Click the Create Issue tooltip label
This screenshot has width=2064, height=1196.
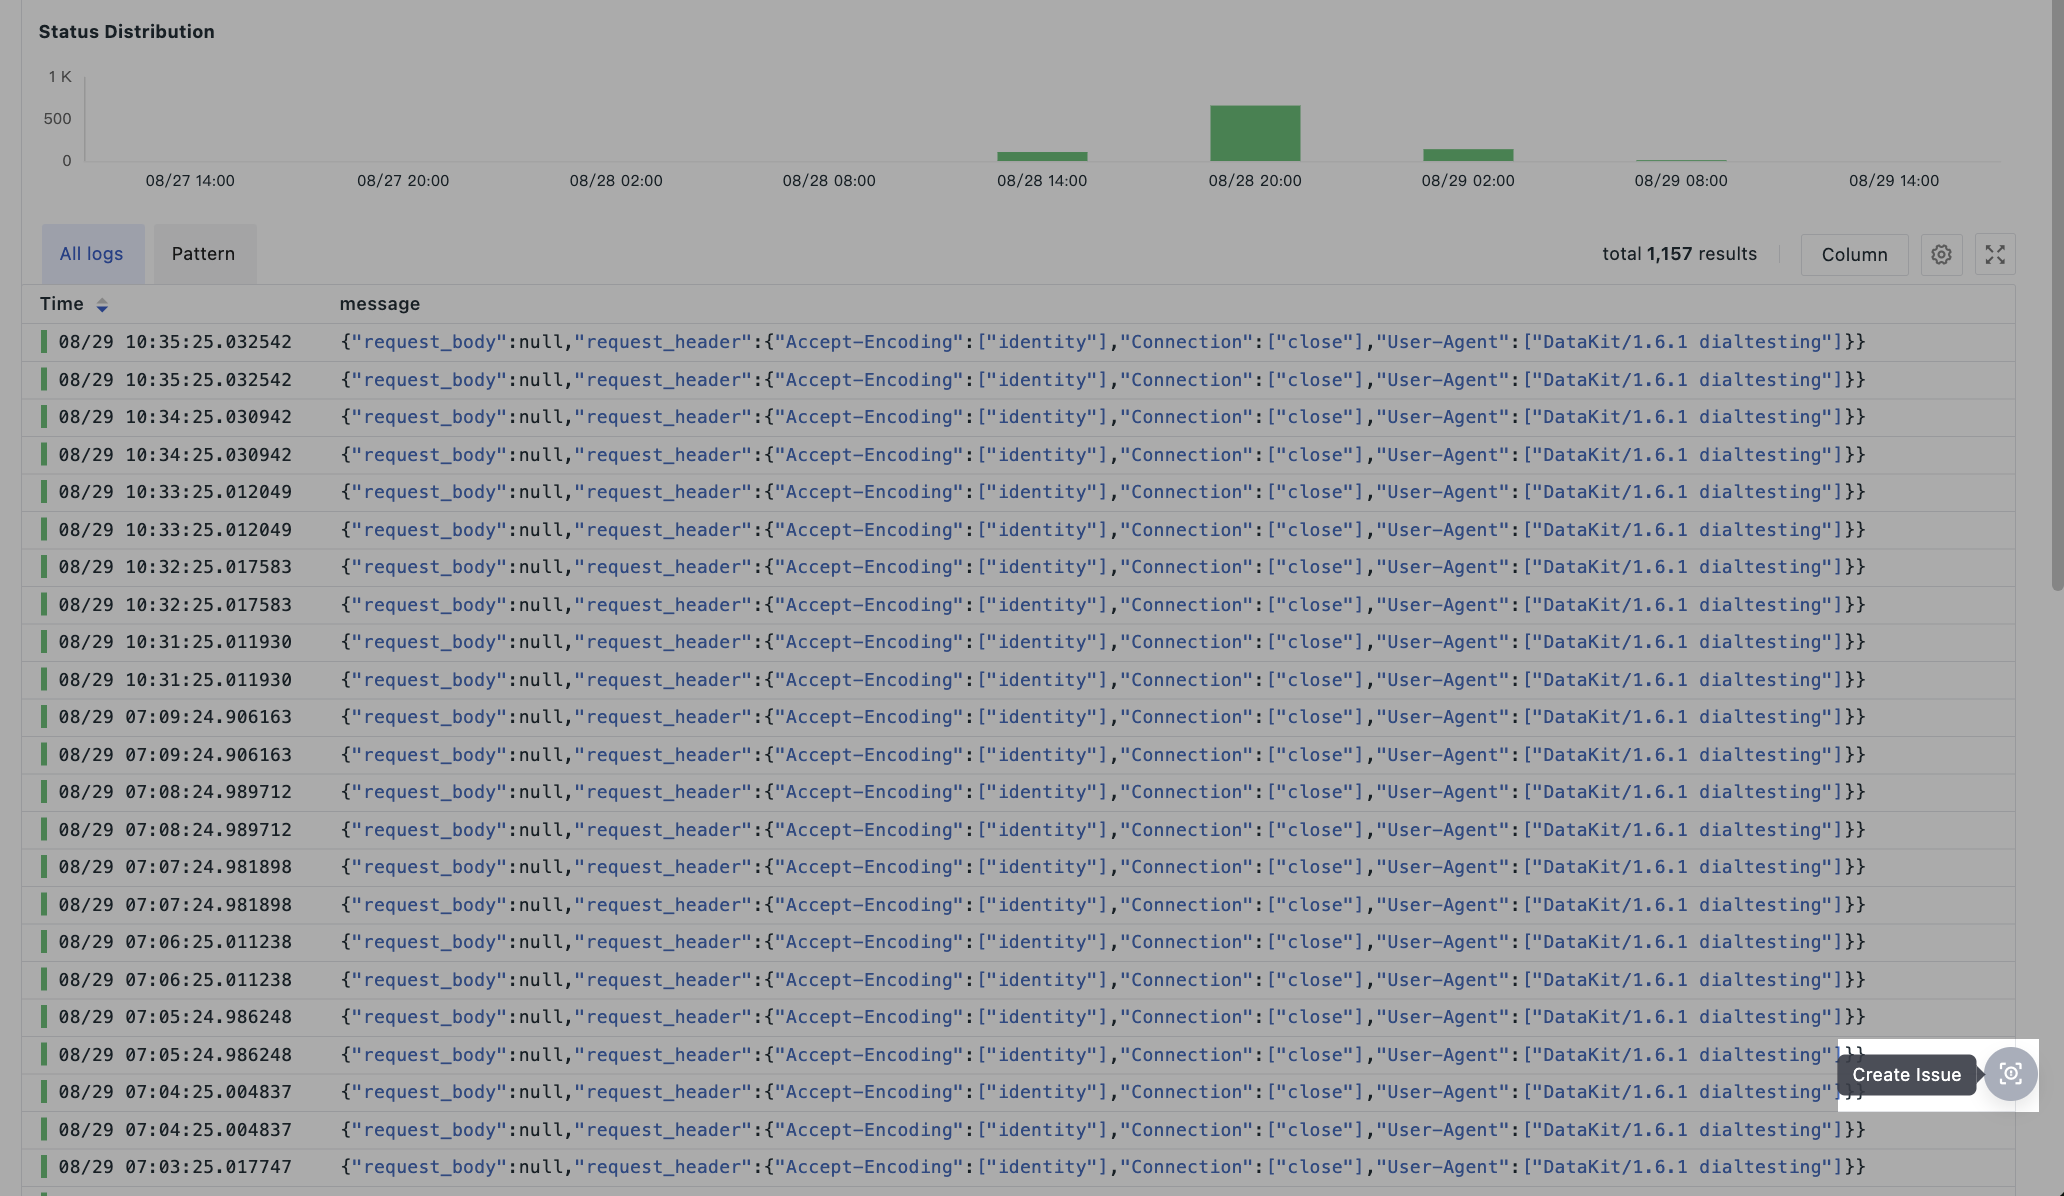pyautogui.click(x=1905, y=1075)
